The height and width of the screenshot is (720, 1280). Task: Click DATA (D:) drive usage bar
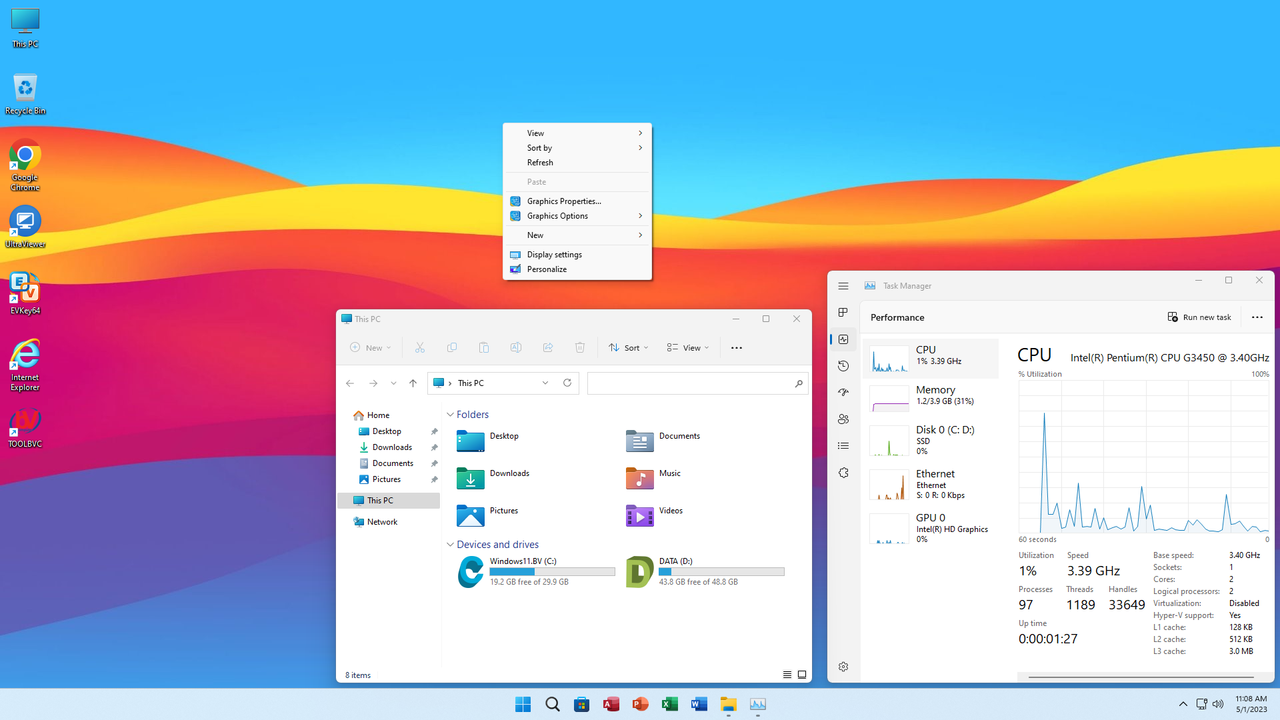point(721,572)
